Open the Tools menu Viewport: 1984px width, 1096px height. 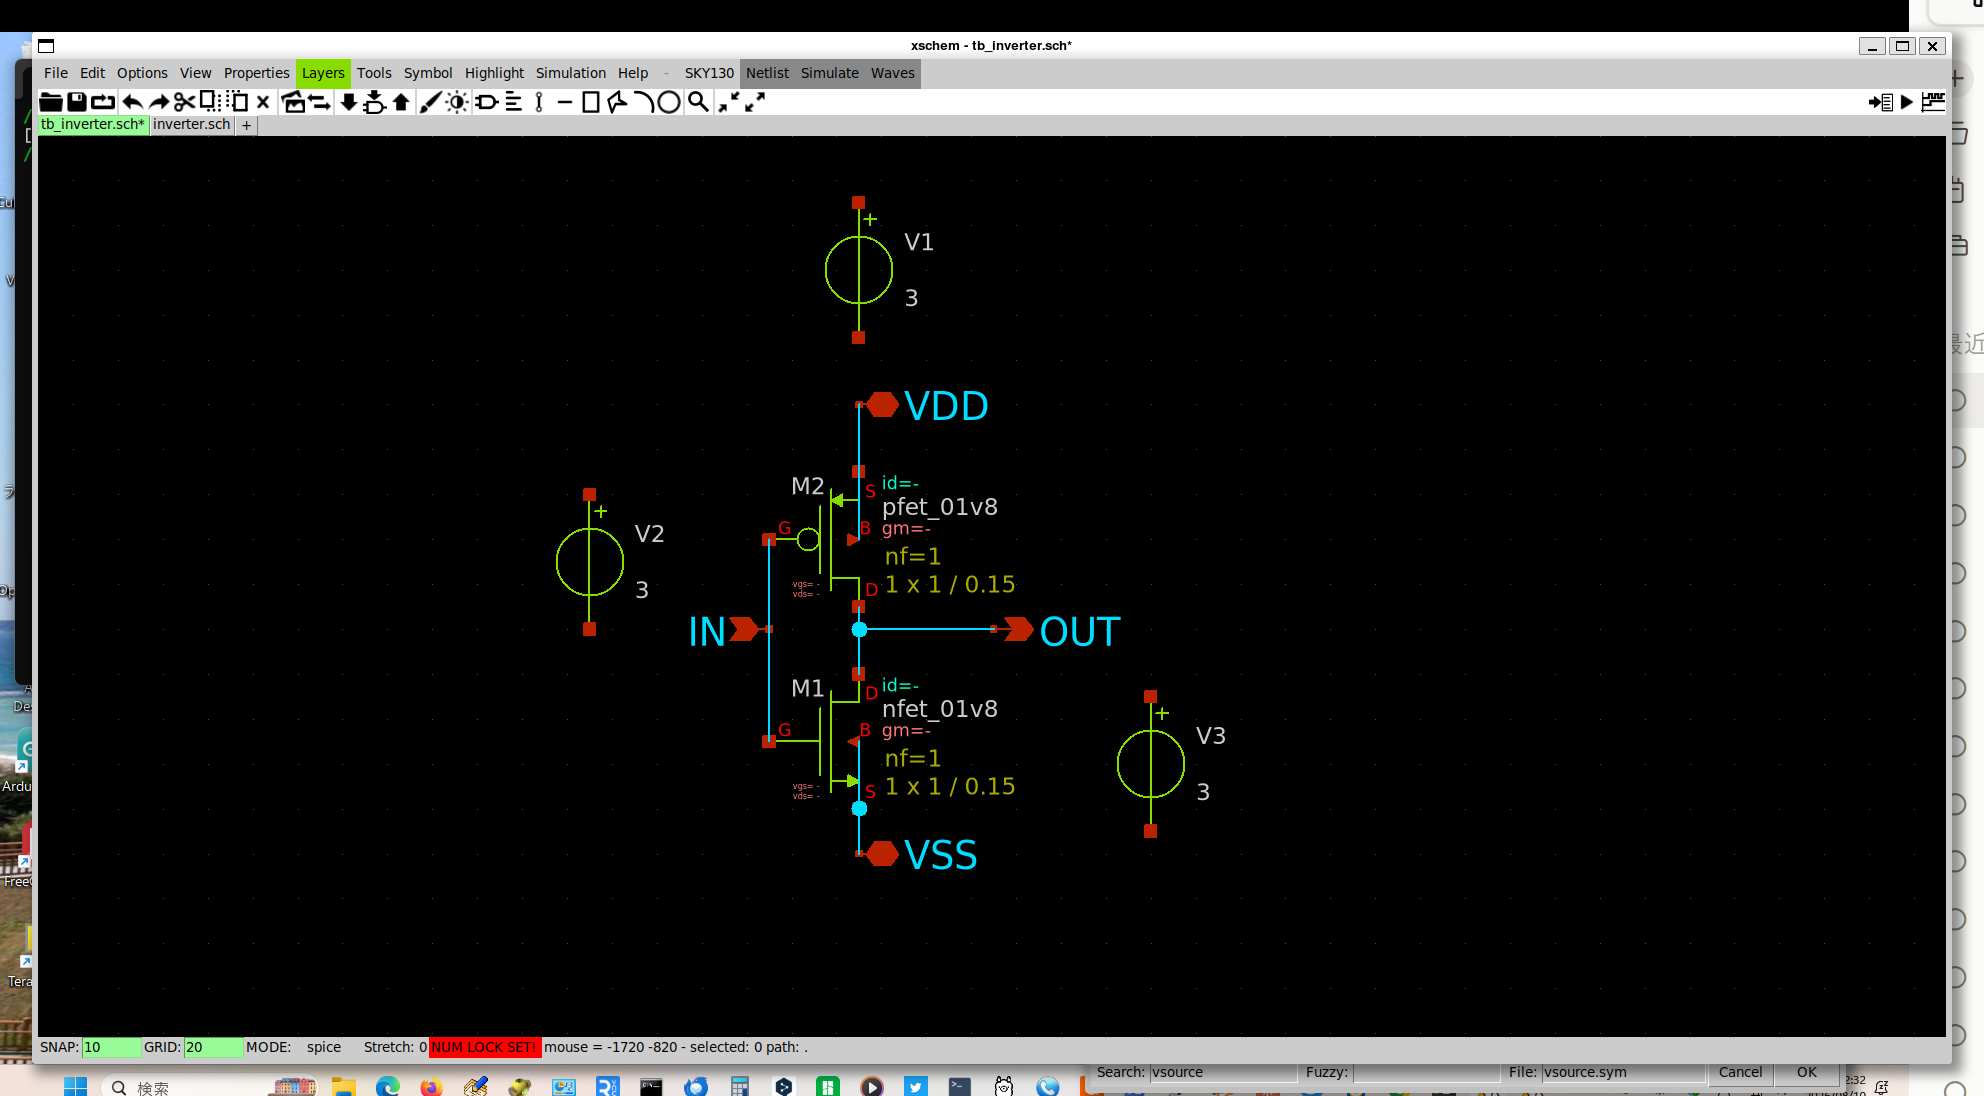click(375, 73)
